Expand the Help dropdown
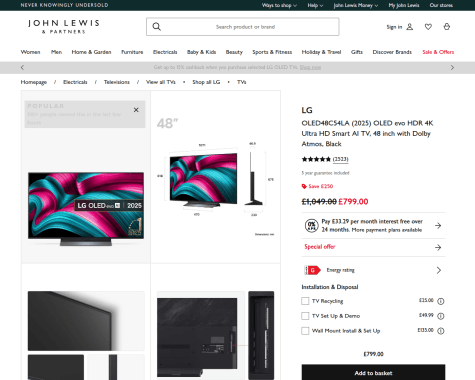Screen dimensions: 475x380 pos(315,5)
